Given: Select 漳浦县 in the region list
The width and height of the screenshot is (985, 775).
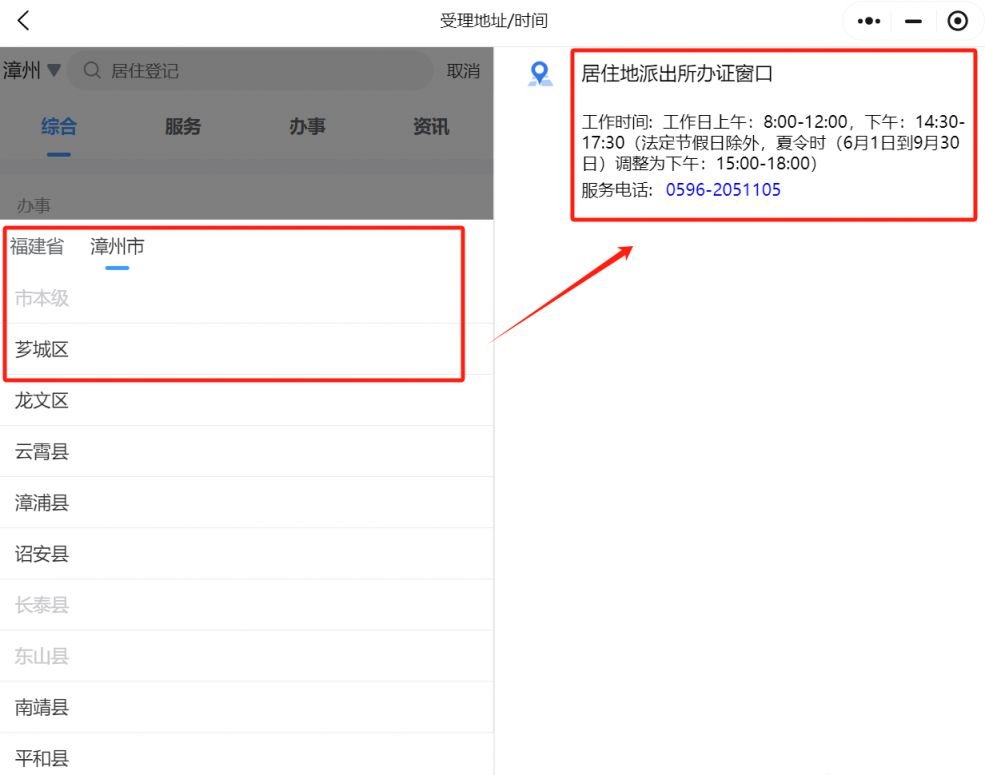Looking at the screenshot, I should point(42,503).
